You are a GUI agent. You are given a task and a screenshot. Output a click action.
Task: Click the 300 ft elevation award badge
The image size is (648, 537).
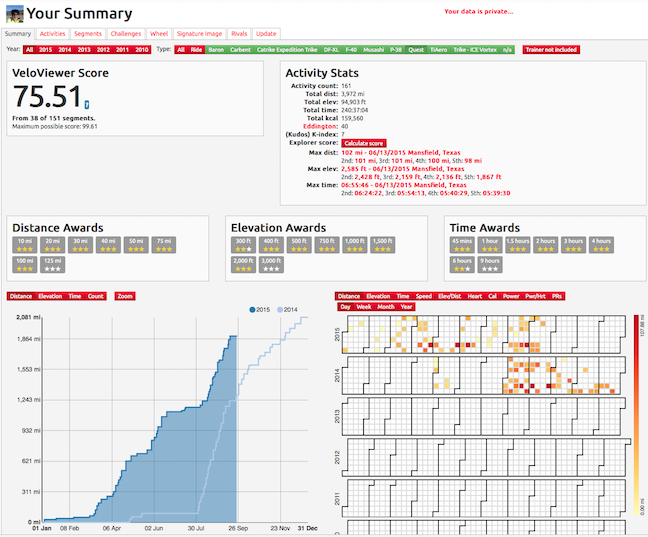[x=243, y=245]
